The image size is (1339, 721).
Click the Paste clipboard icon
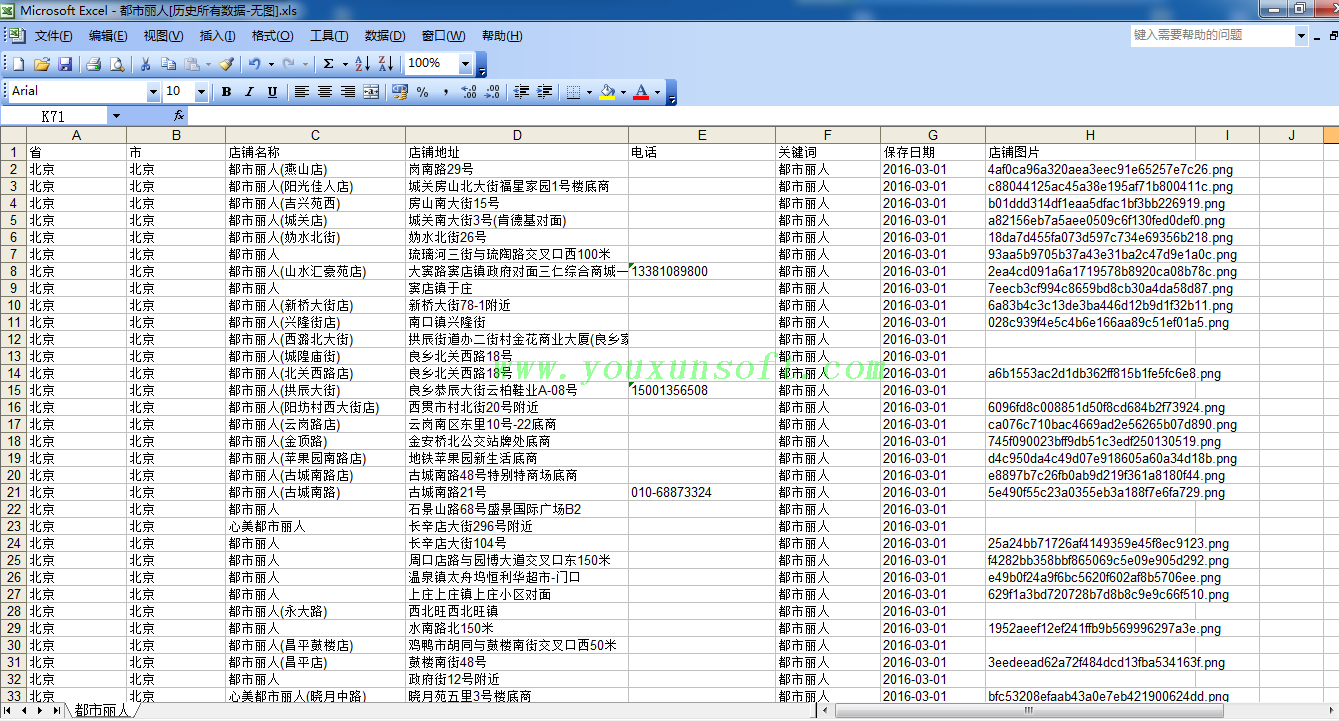click(x=191, y=64)
